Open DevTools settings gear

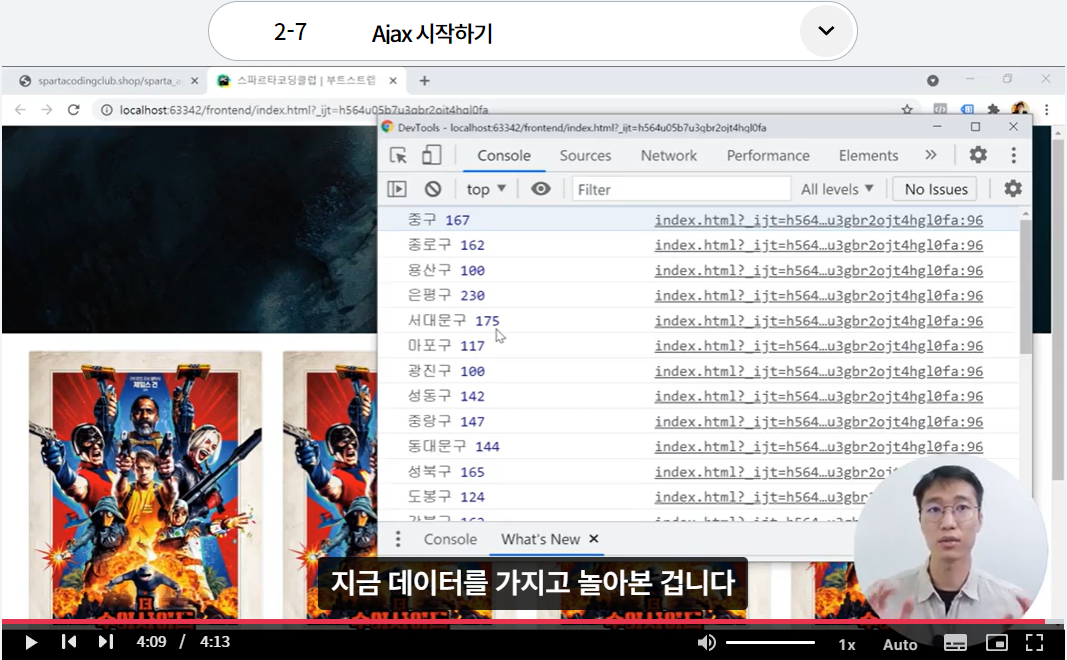point(978,155)
